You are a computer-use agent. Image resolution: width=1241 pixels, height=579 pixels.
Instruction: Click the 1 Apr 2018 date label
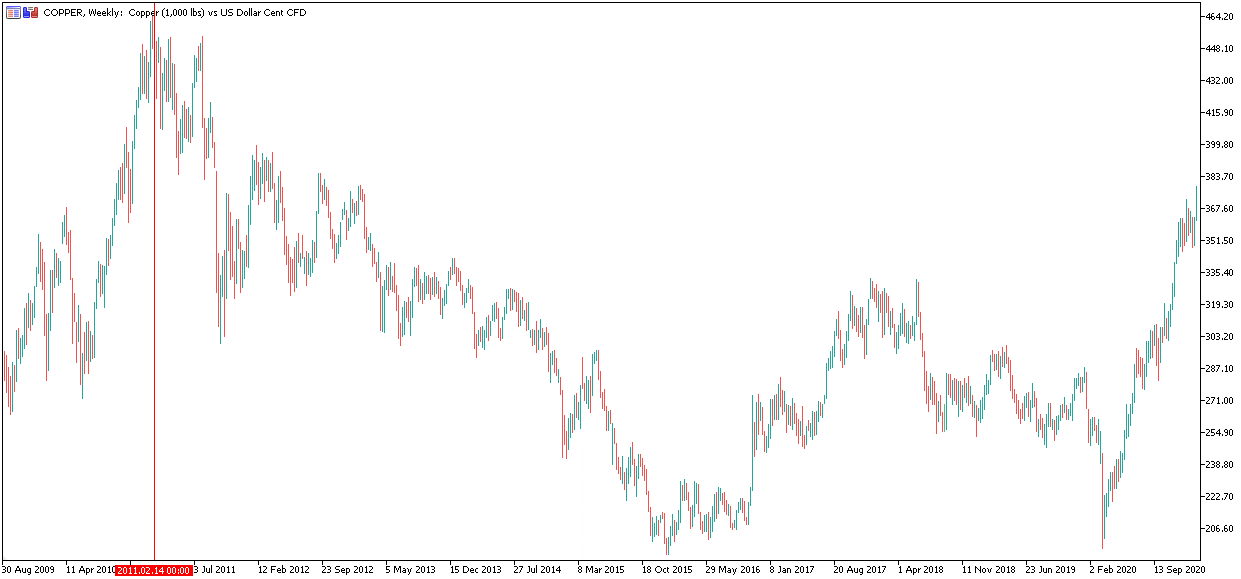click(x=921, y=570)
